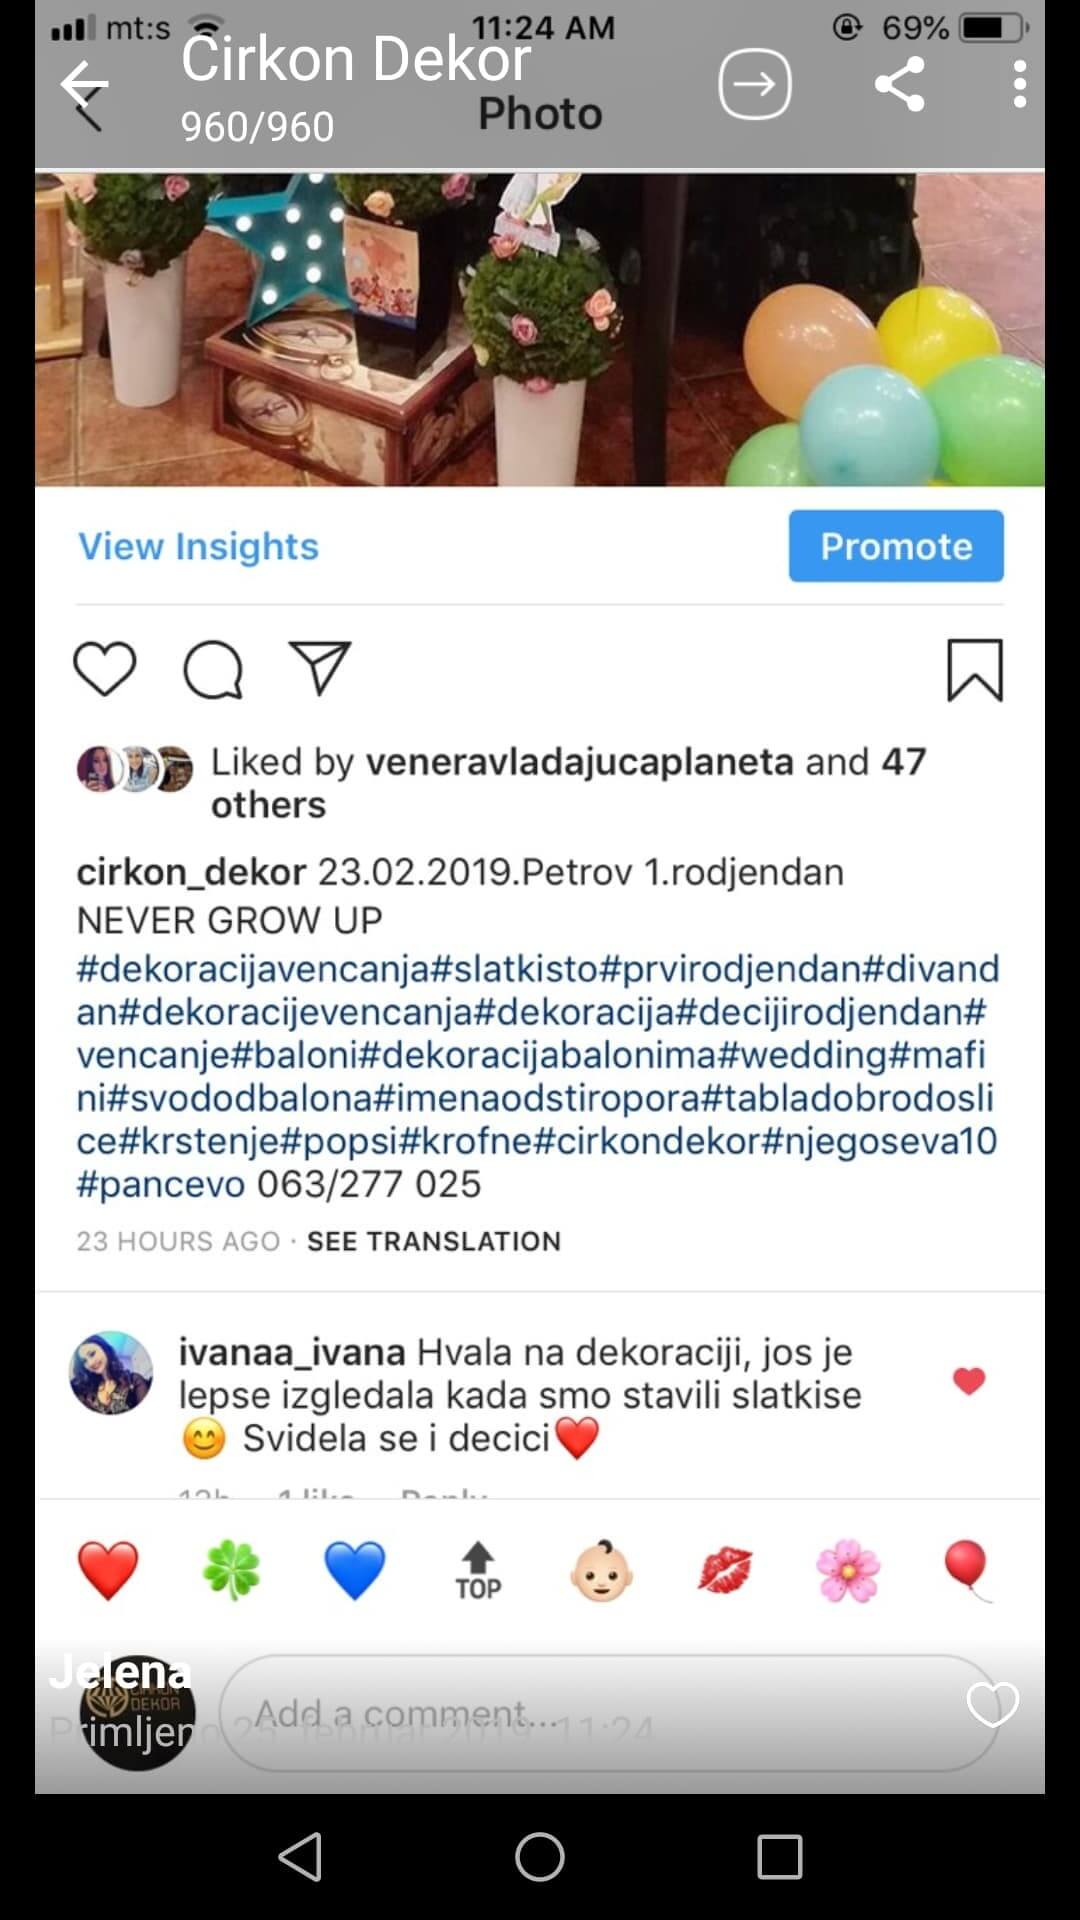
Task: Toggle like on ivanaa_ivana's comment
Action: click(969, 1381)
